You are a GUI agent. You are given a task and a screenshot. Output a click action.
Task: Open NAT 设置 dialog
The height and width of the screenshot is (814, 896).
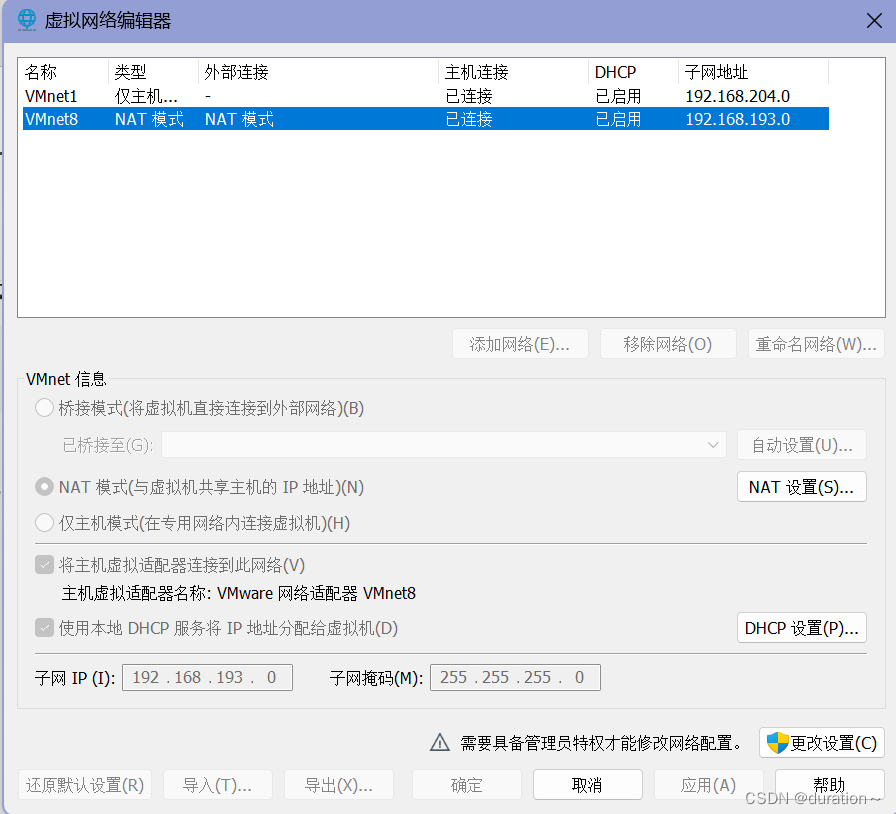coord(801,487)
